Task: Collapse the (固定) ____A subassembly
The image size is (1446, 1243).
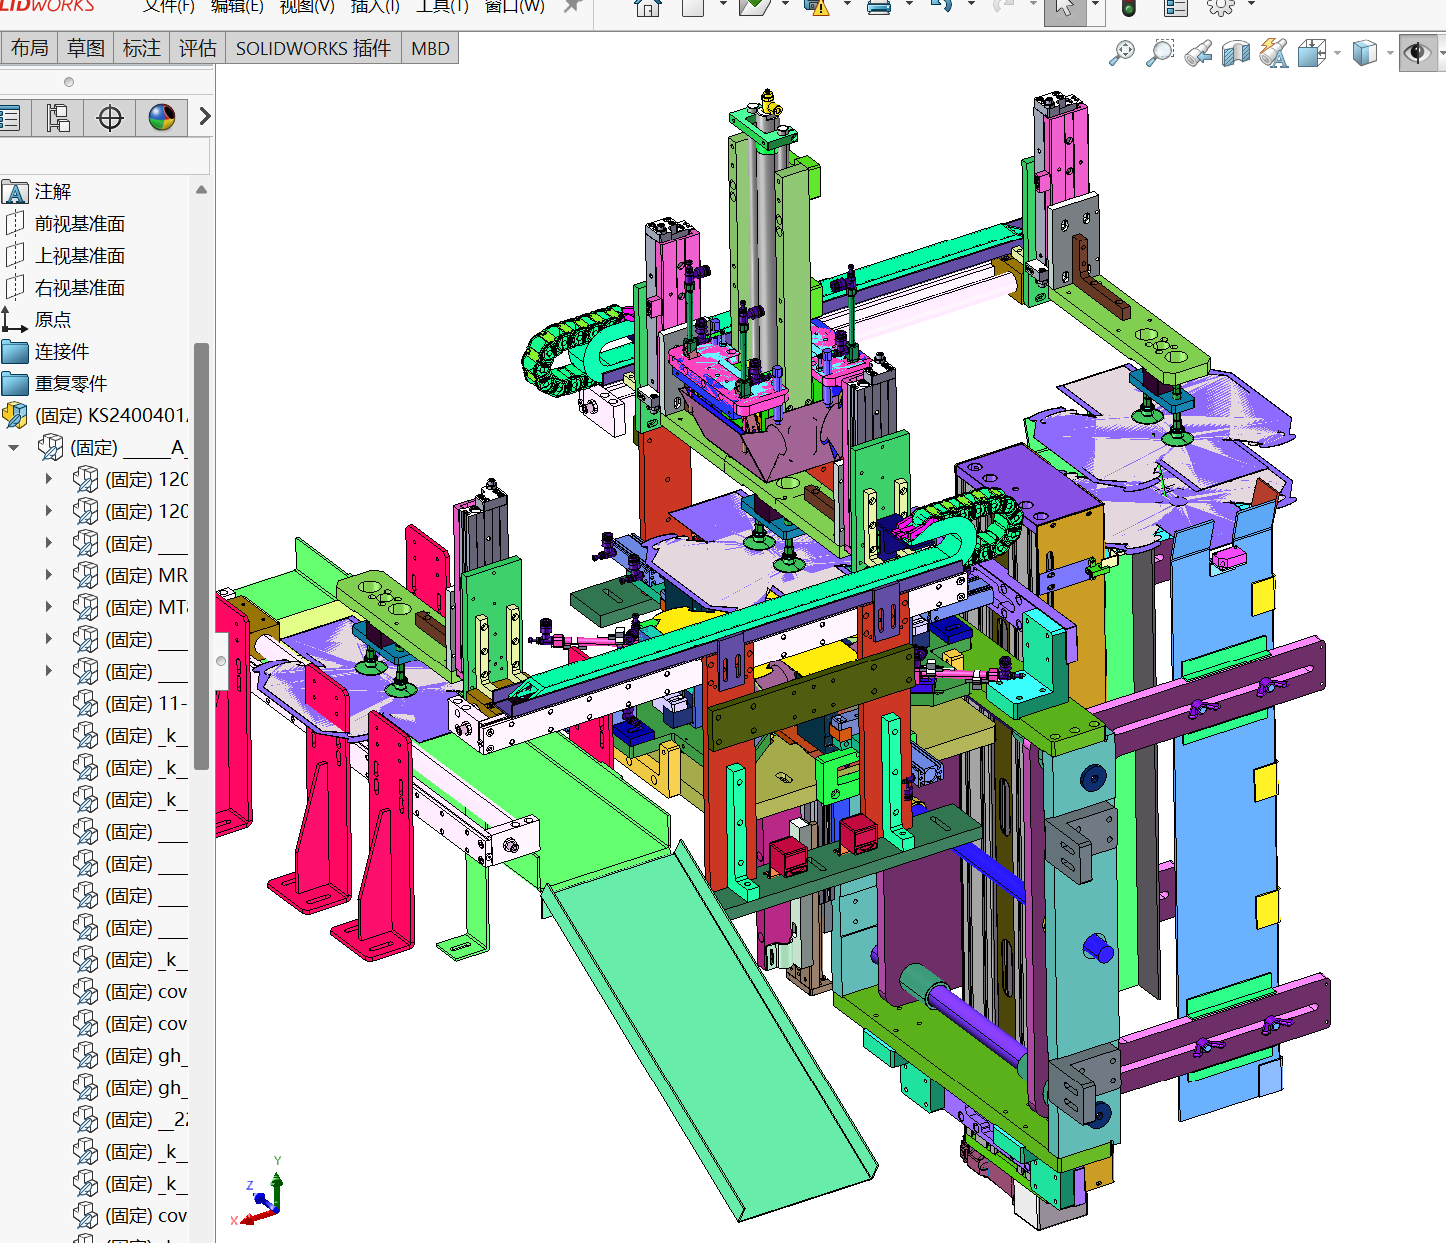Action: [x=14, y=448]
